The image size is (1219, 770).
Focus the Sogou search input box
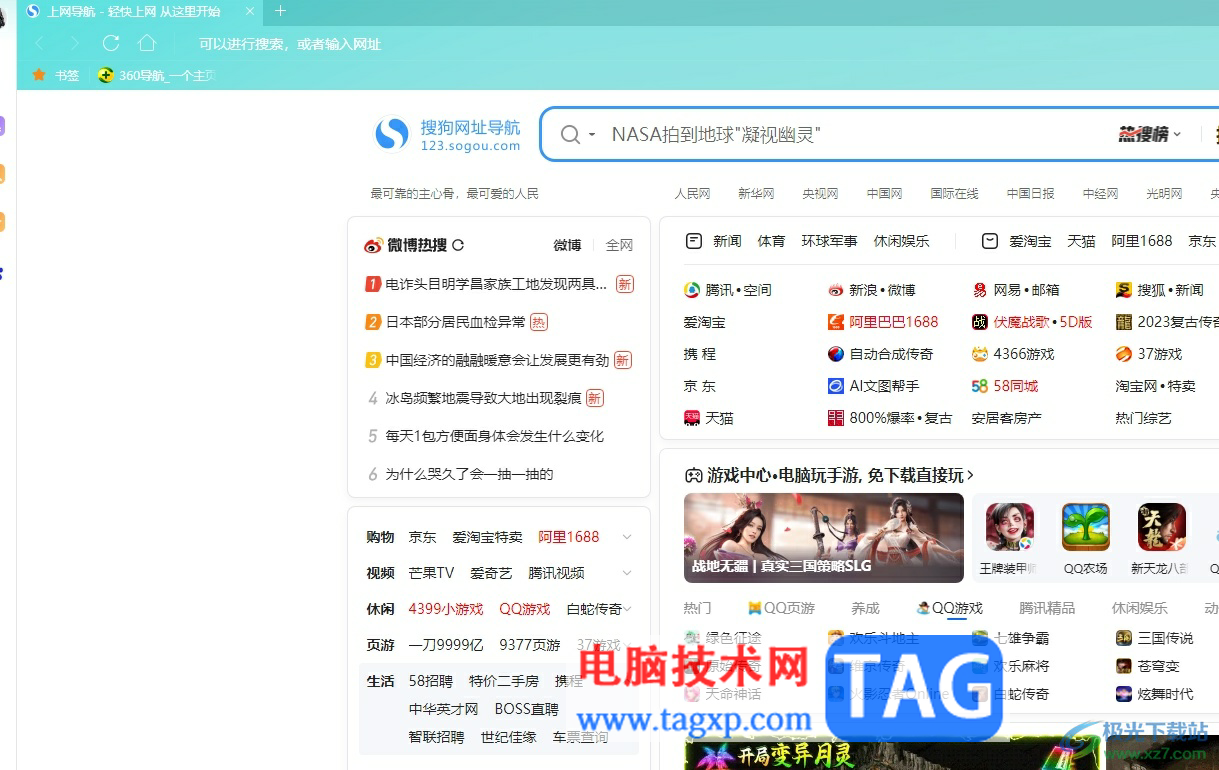pos(860,134)
